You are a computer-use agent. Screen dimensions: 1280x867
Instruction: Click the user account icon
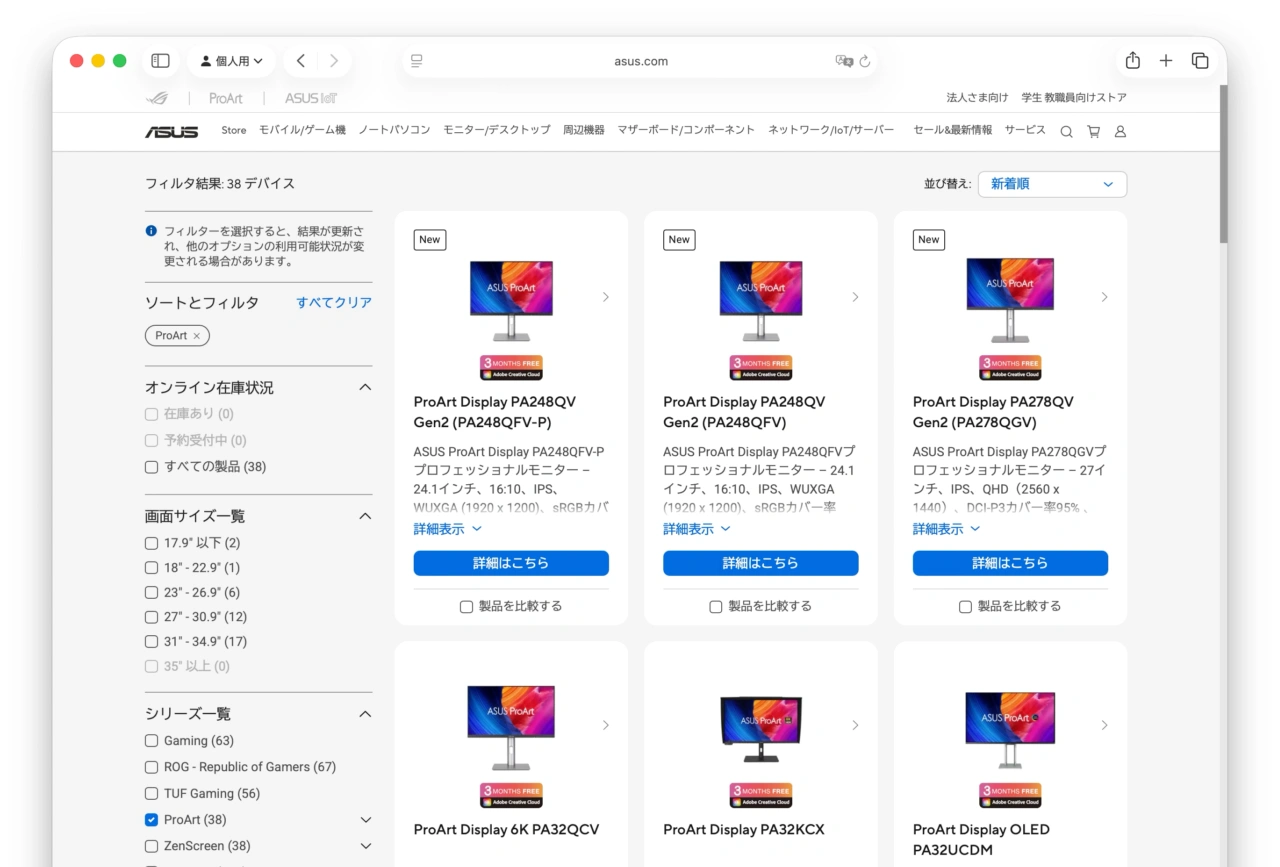click(1120, 131)
